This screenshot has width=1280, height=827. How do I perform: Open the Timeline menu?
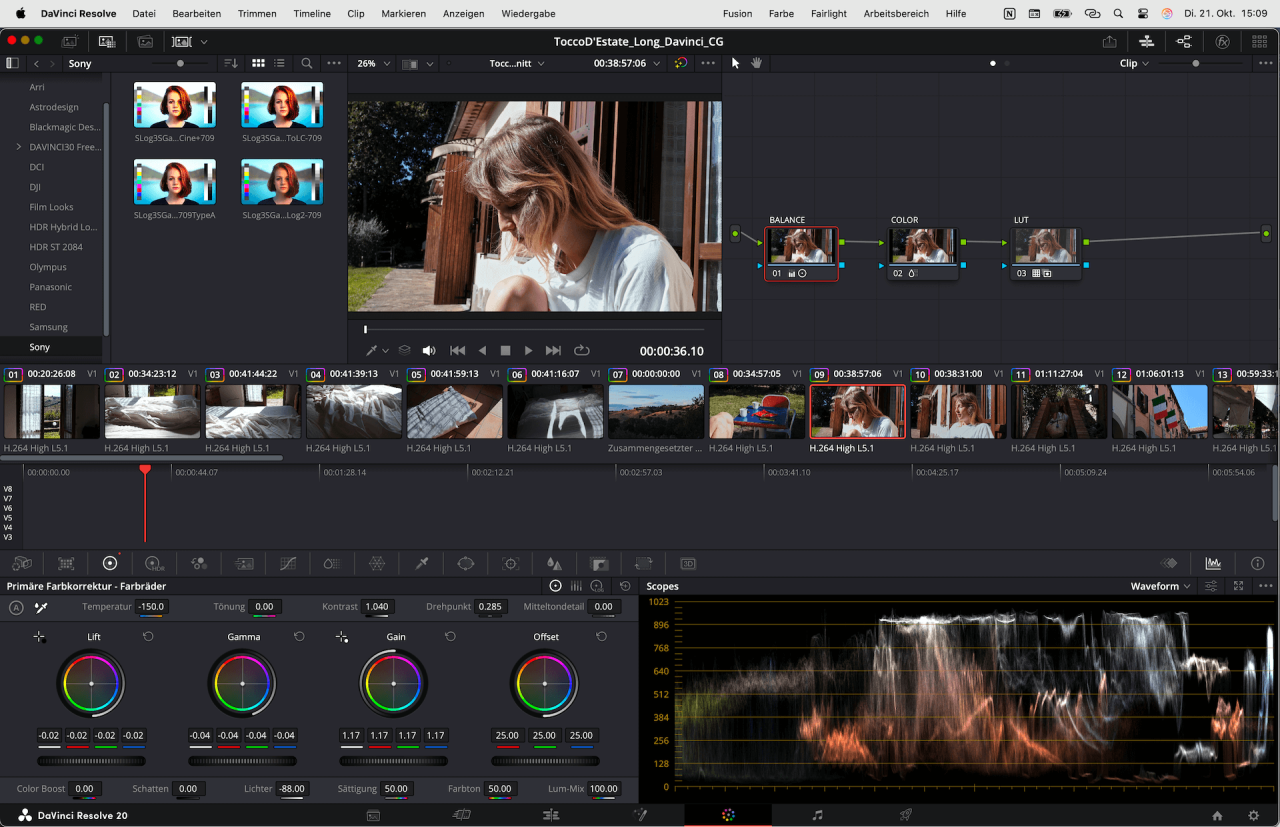[312, 14]
